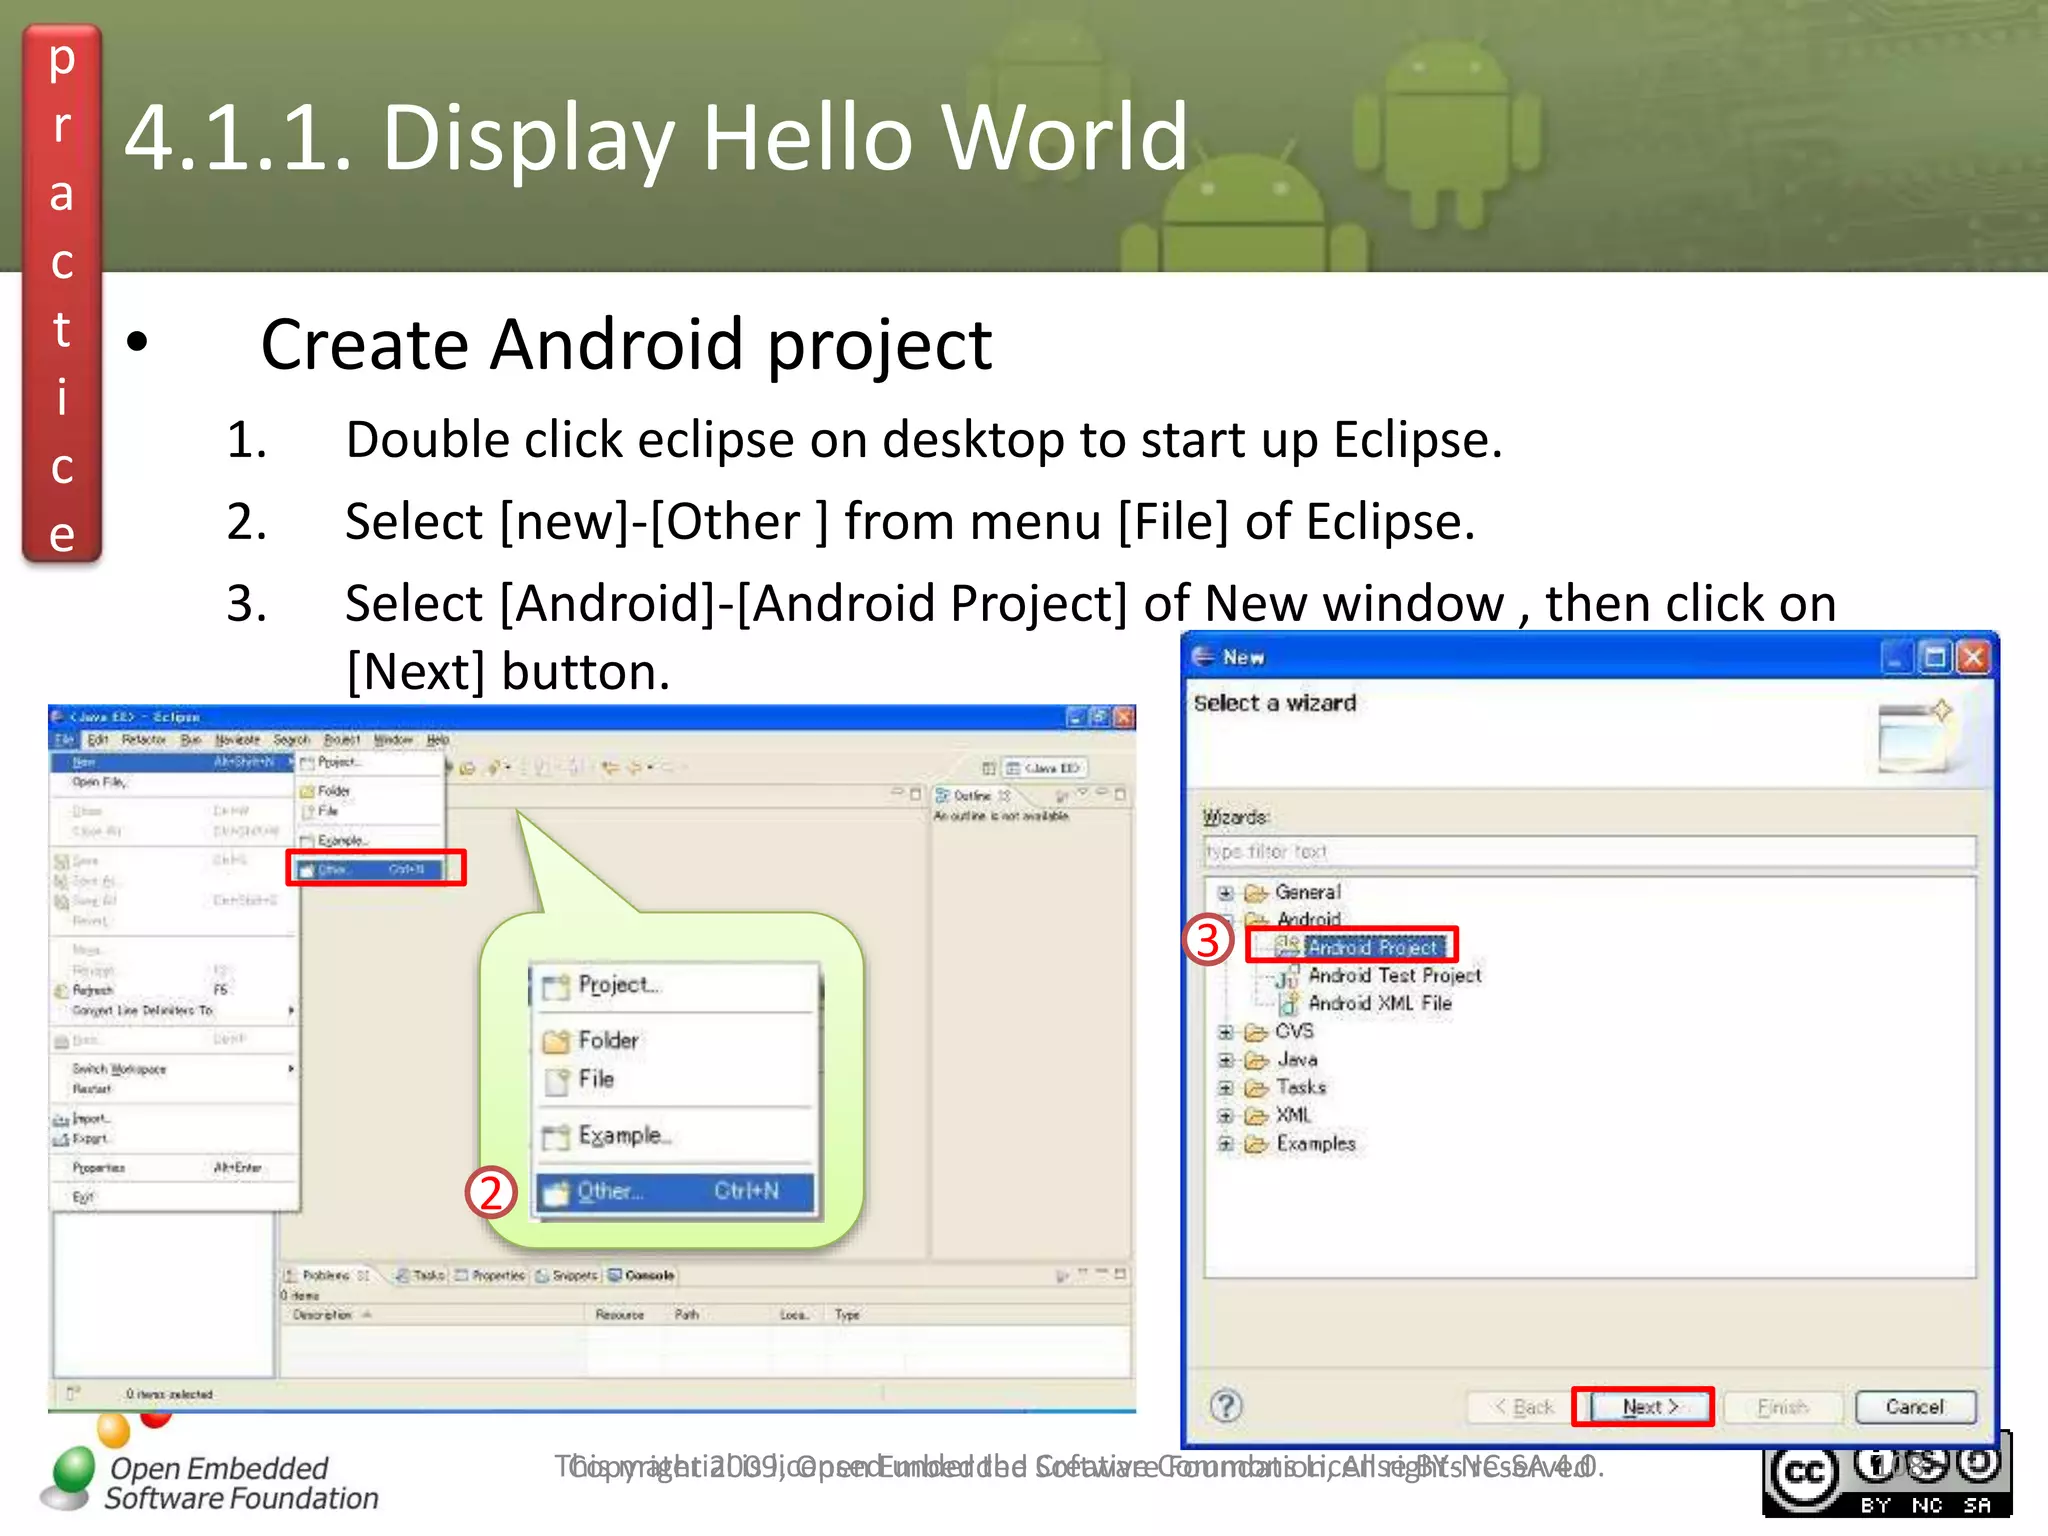Click the Android Test Project JUnit icon

[x=1288, y=976]
